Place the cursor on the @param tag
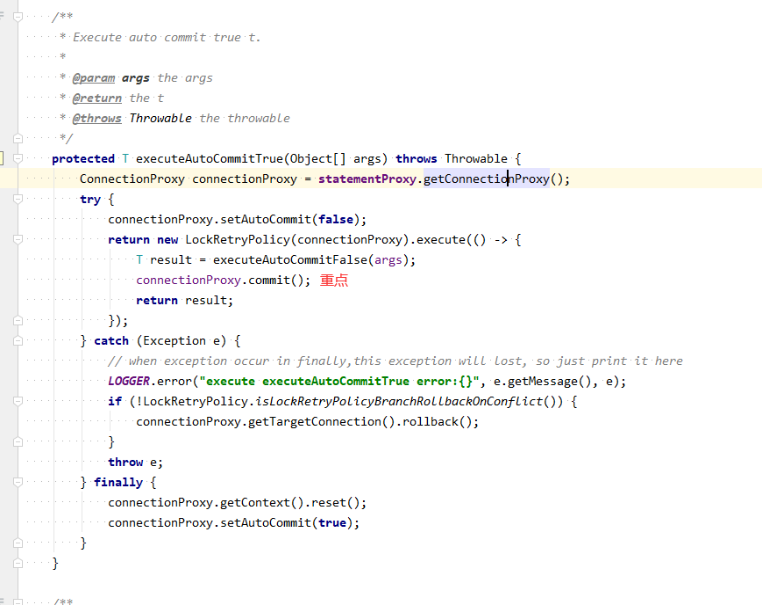The width and height of the screenshot is (762, 605). point(94,78)
